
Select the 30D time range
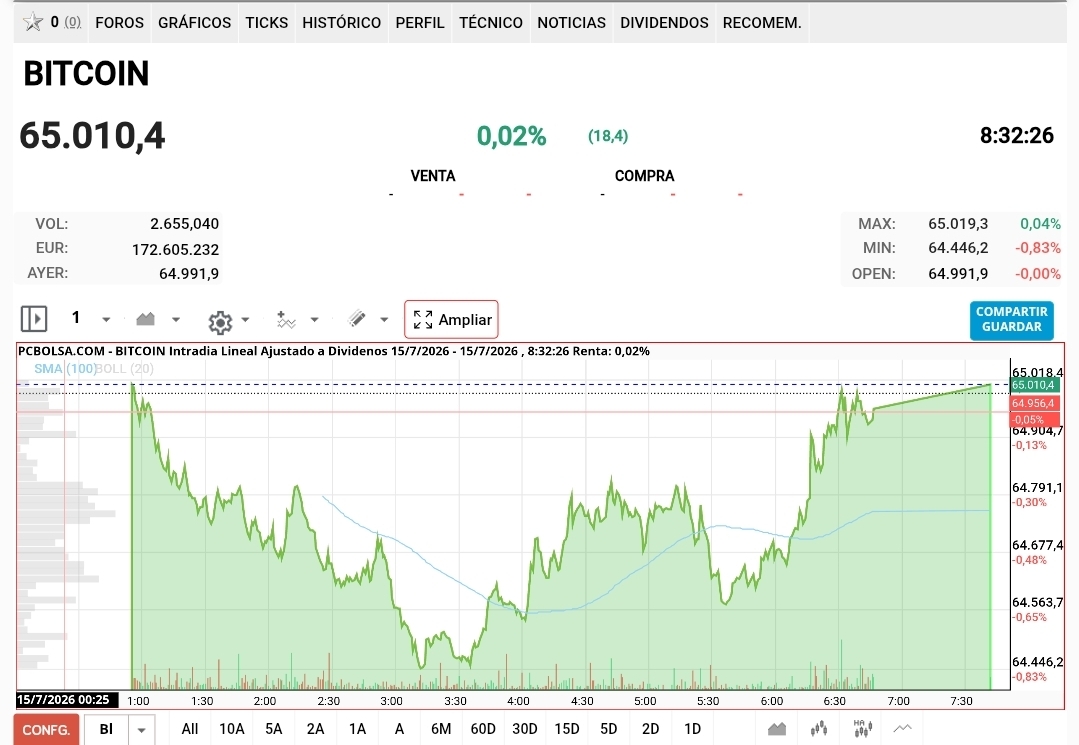(x=525, y=729)
